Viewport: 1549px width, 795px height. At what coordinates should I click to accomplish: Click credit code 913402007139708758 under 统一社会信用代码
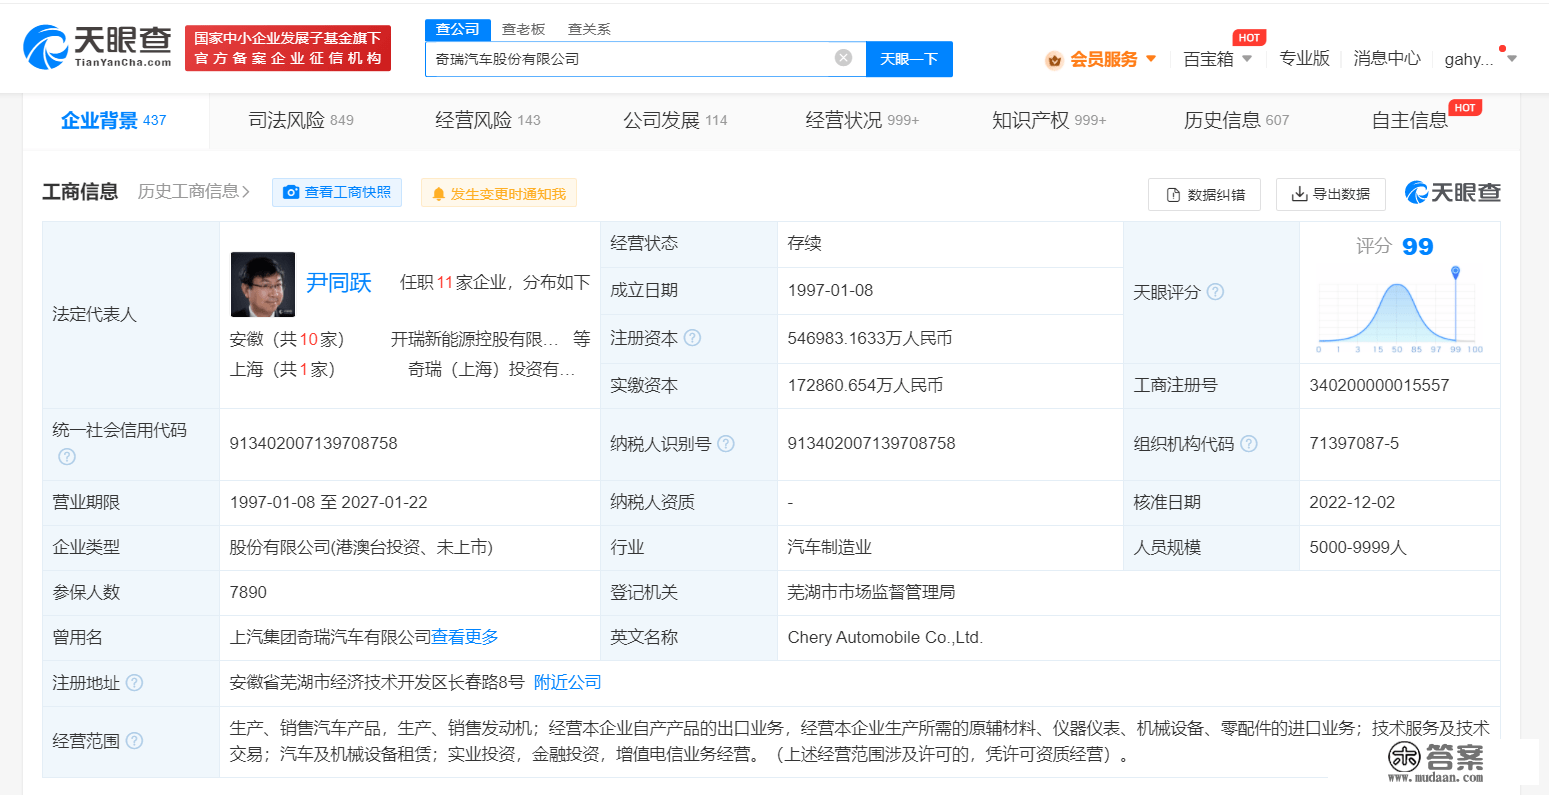pos(313,443)
